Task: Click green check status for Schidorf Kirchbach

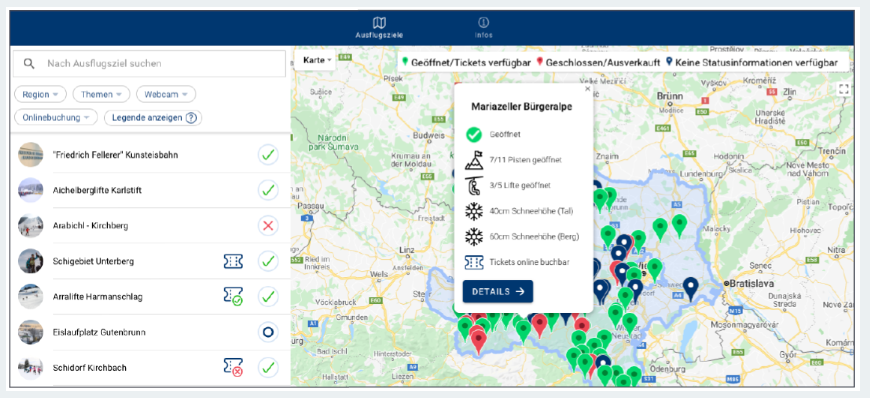Action: pos(269,367)
